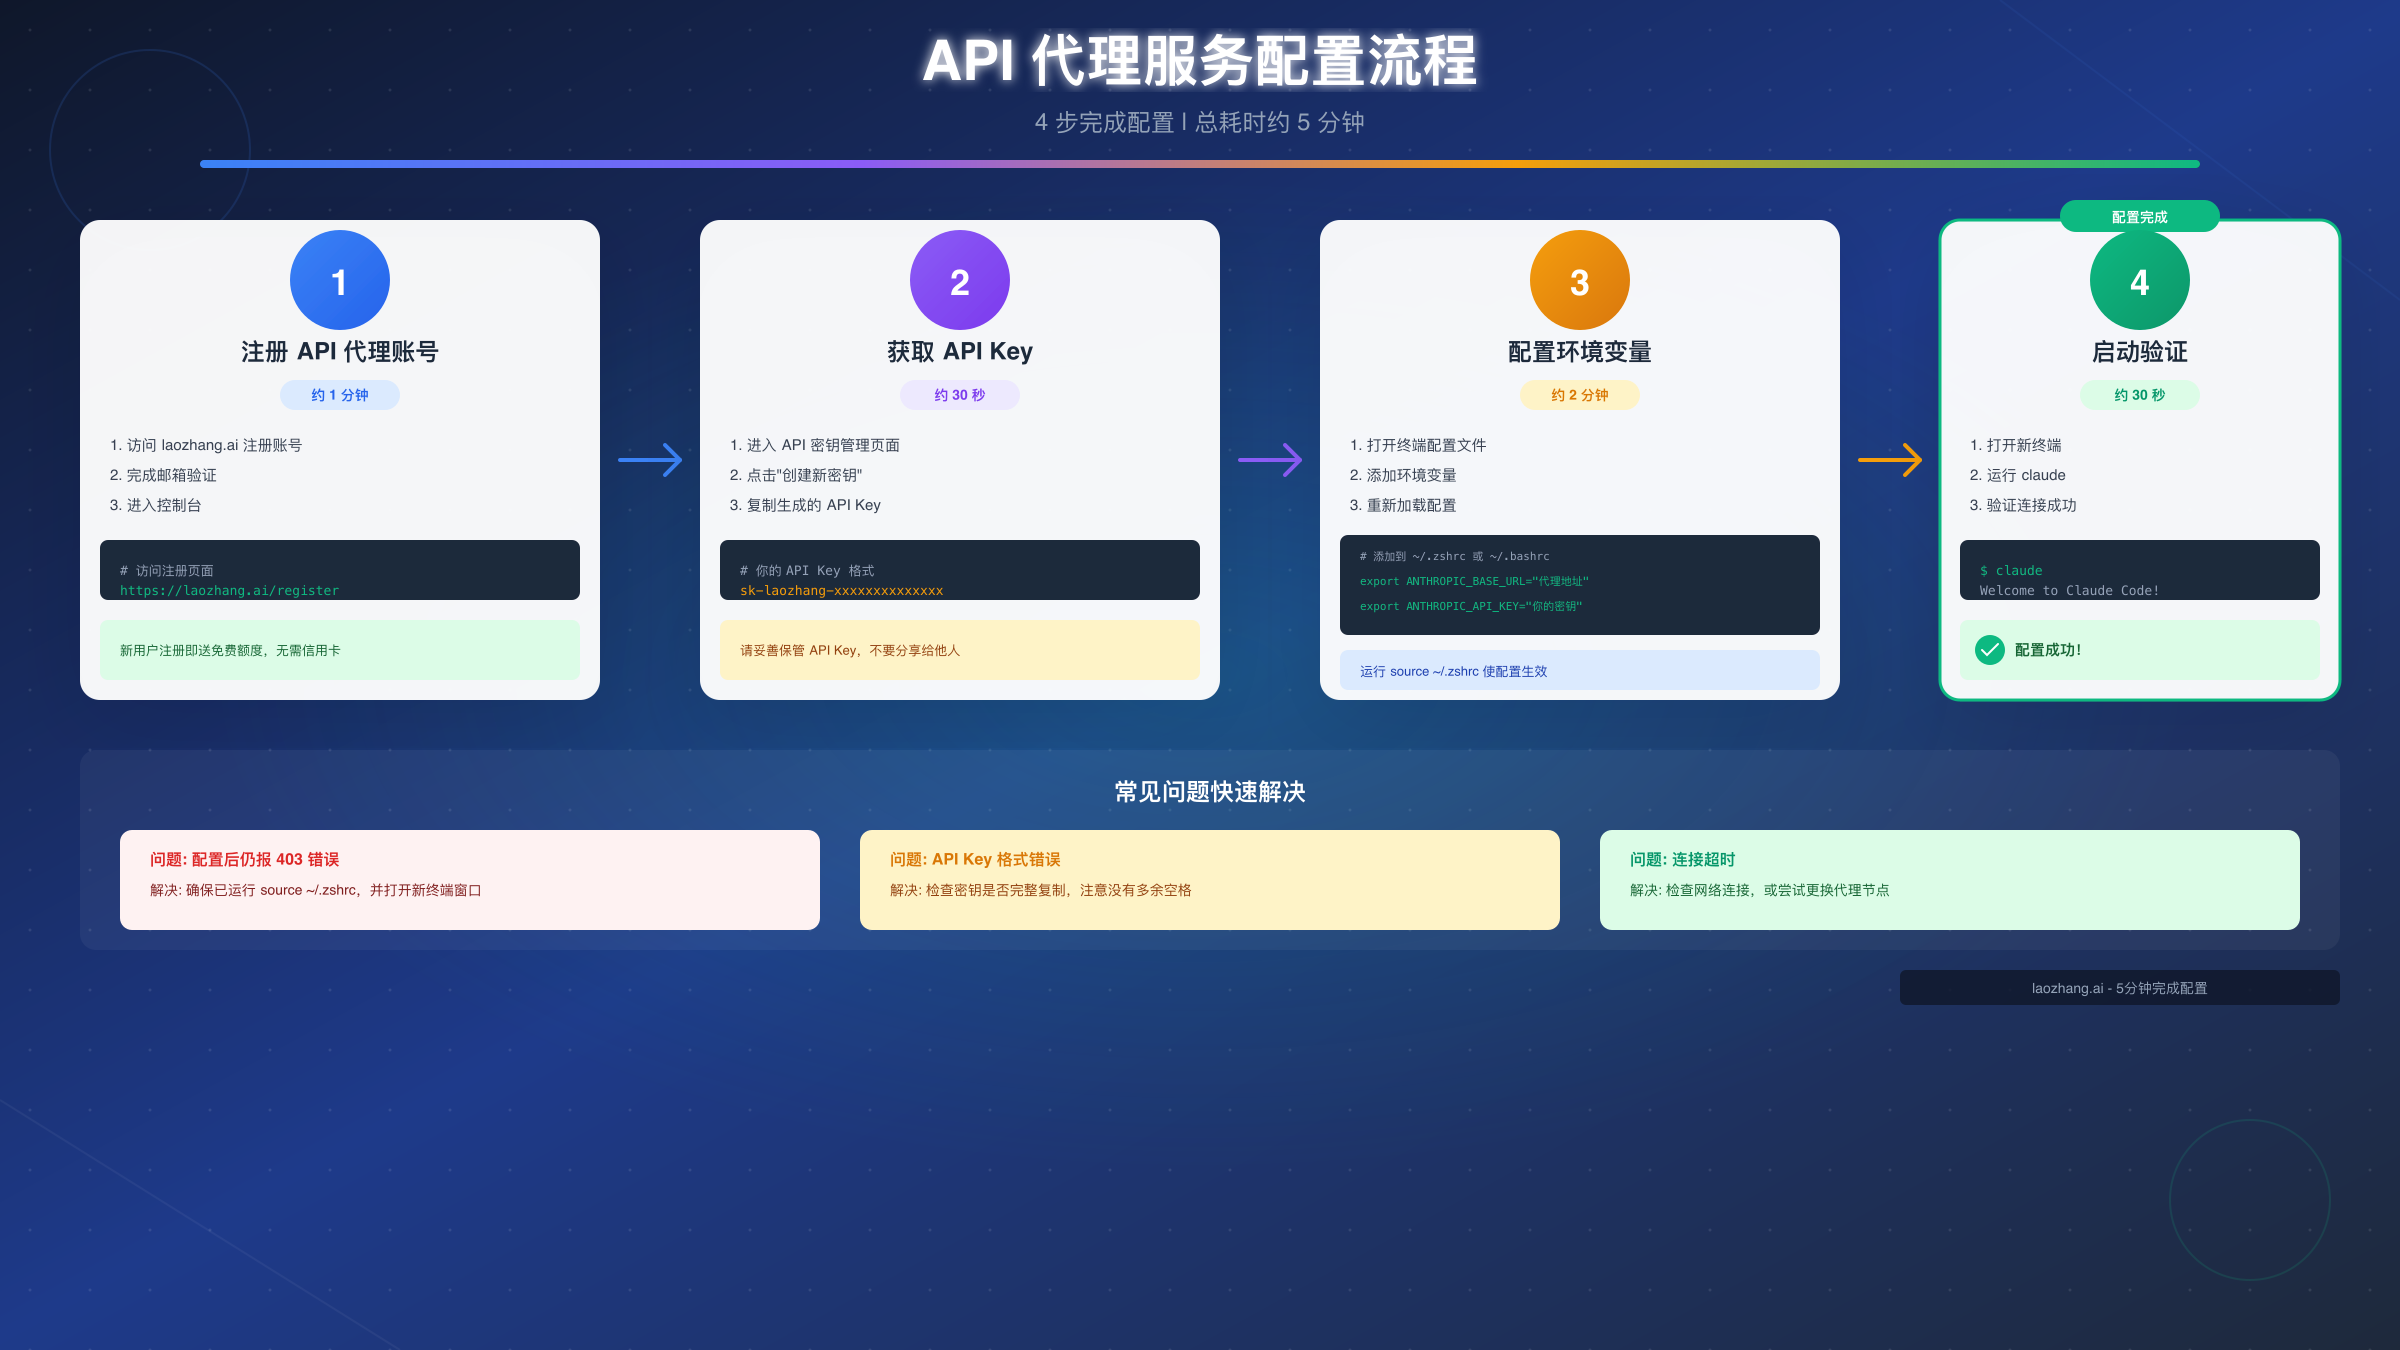The width and height of the screenshot is (2400, 1350).
Task: Select the 问题: 连接超时 card
Action: [x=1948, y=879]
